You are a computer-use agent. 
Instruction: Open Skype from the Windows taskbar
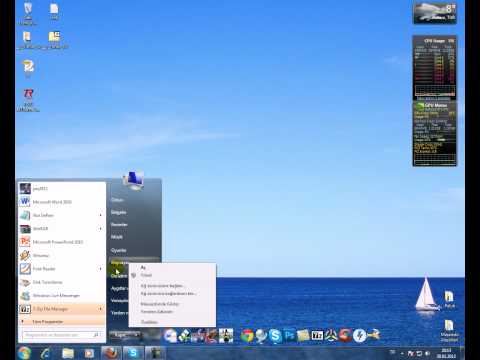pos(133,353)
